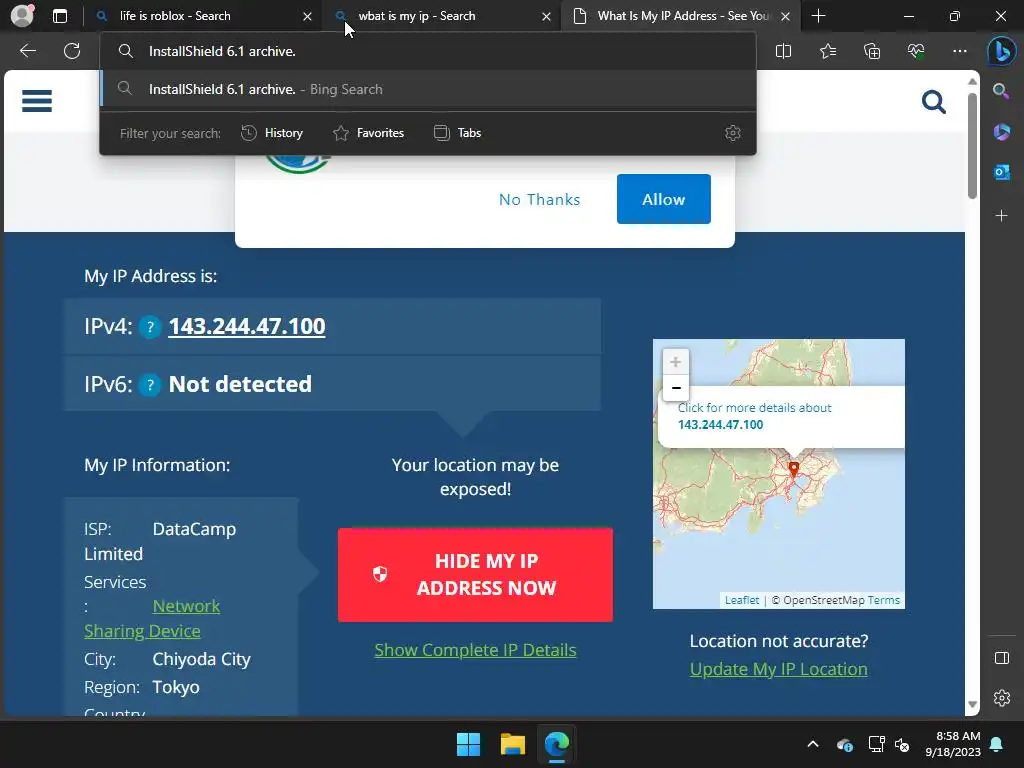
Task: Switch to 'life is roblox - Search' tab
Action: [x=204, y=16]
